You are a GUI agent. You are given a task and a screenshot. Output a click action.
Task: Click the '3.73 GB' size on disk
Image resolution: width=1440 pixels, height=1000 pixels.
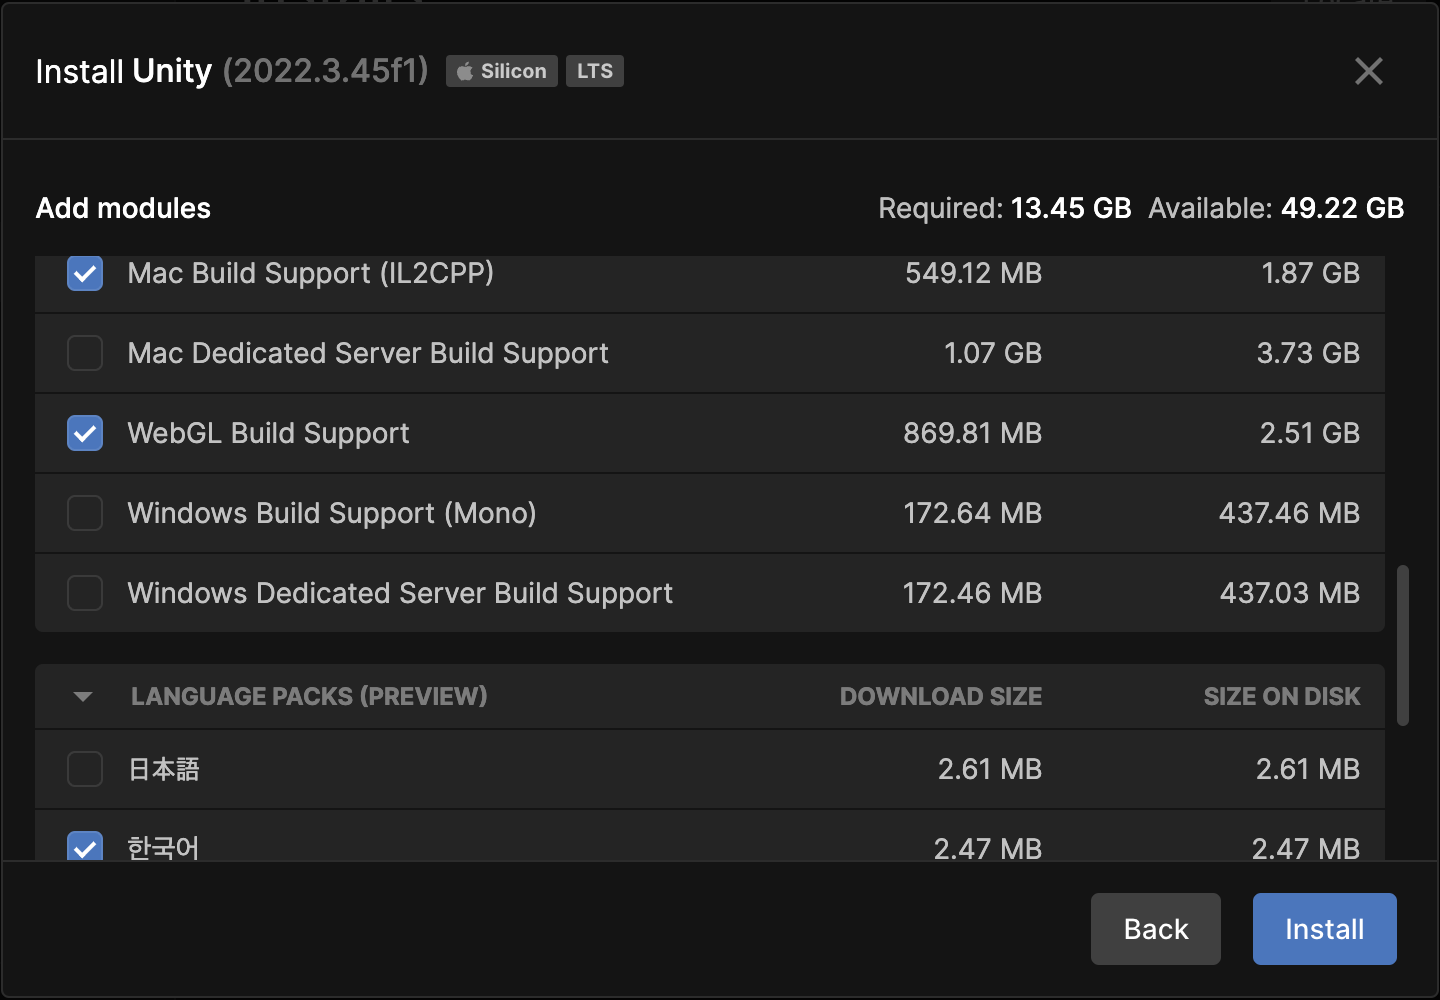[x=1308, y=353]
